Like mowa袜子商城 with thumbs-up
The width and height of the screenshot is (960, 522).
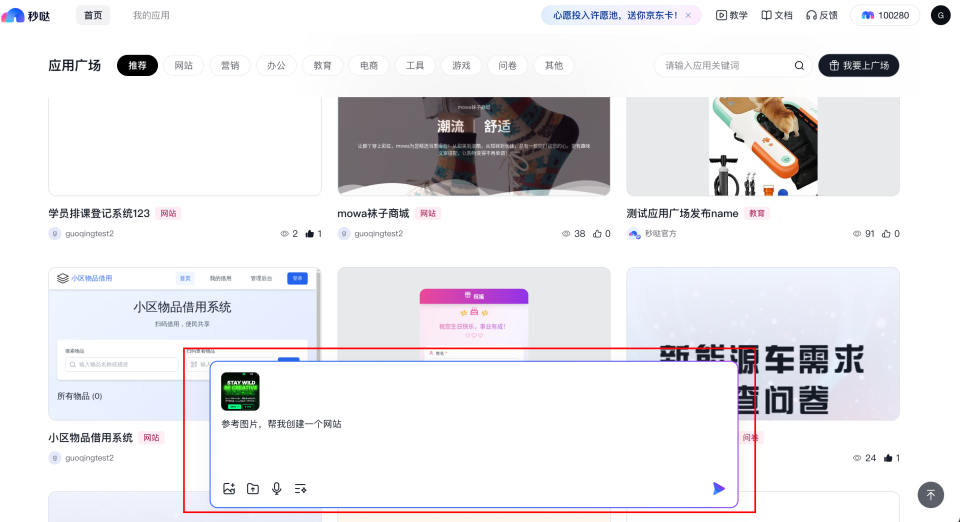[598, 234]
